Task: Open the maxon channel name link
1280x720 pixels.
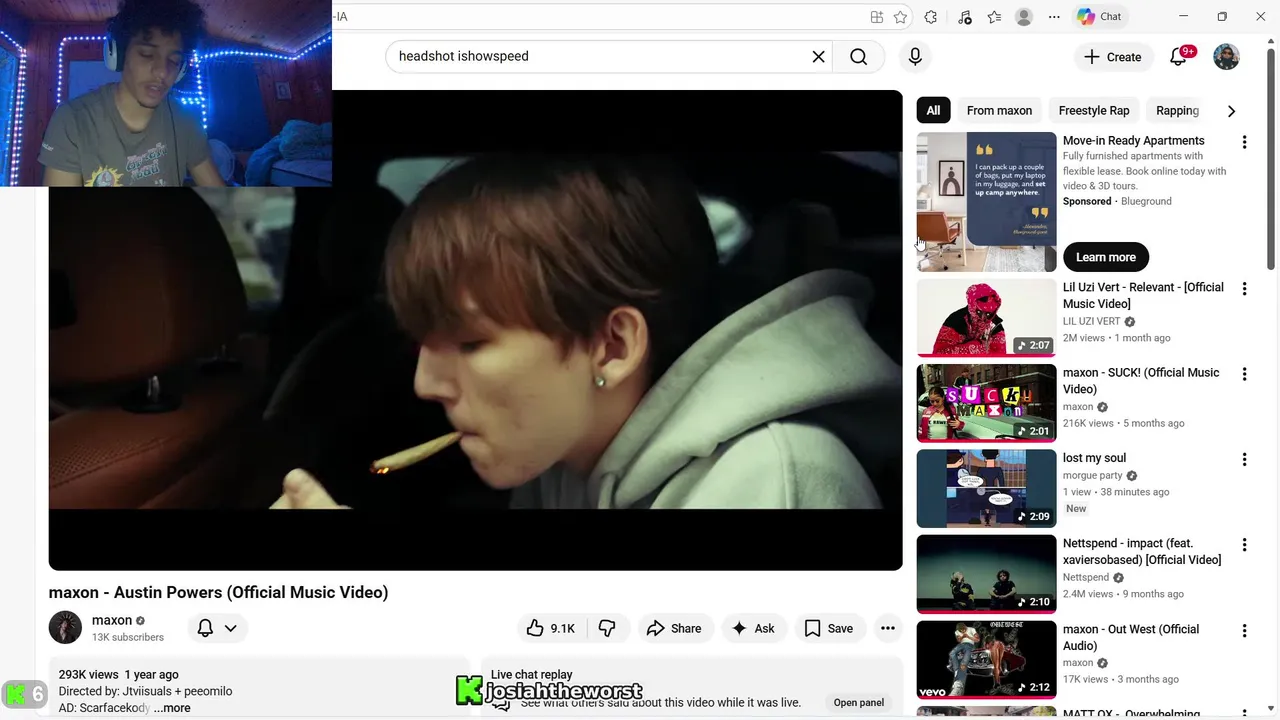Action: 112,620
